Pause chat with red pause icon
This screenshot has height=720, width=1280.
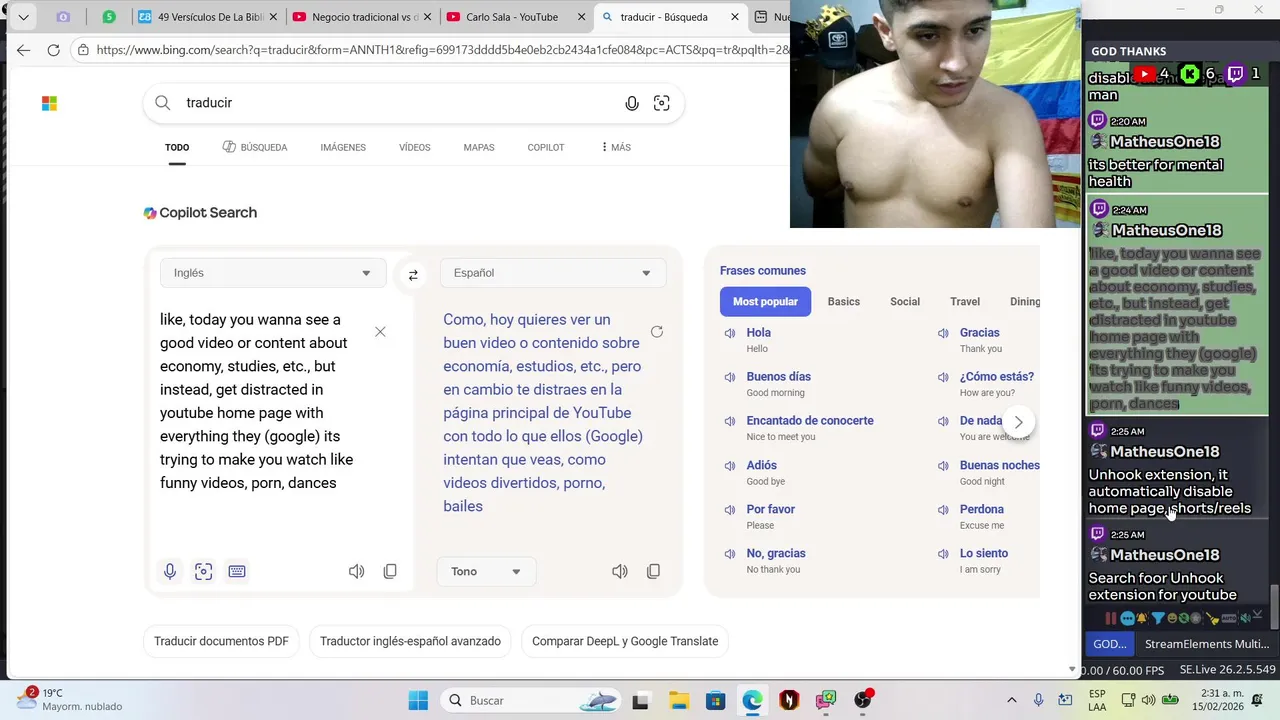coord(1111,618)
